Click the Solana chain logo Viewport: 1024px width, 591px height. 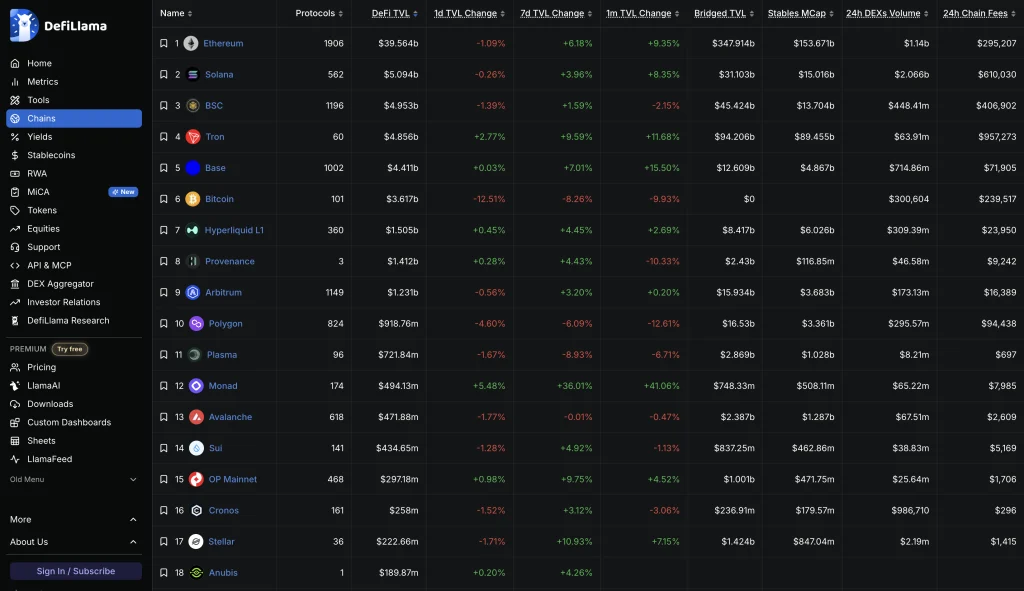(193, 74)
